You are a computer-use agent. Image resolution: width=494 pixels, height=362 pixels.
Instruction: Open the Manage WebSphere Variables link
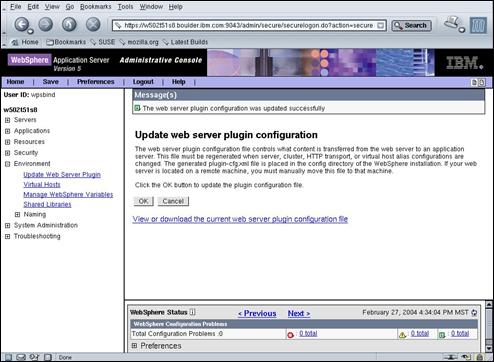68,195
